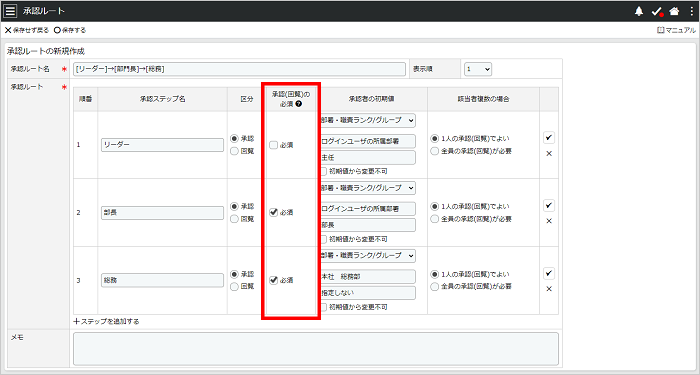The width and height of the screenshot is (700, 375).
Task: Select 回覧 radio for step 部長
Action: [x=234, y=219]
